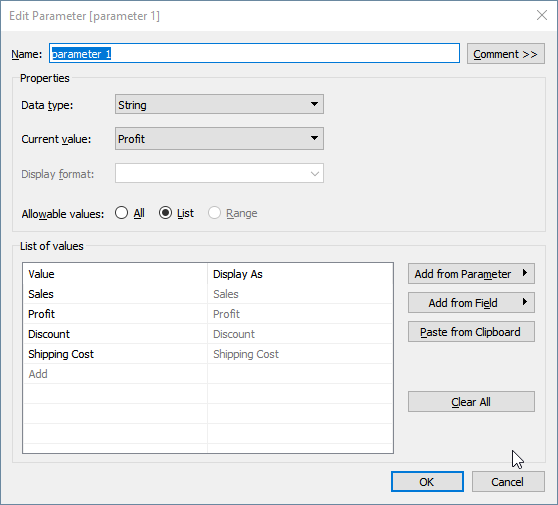Viewport: 558px width, 505px height.
Task: Edit the Display As for Sales
Action: click(x=300, y=294)
